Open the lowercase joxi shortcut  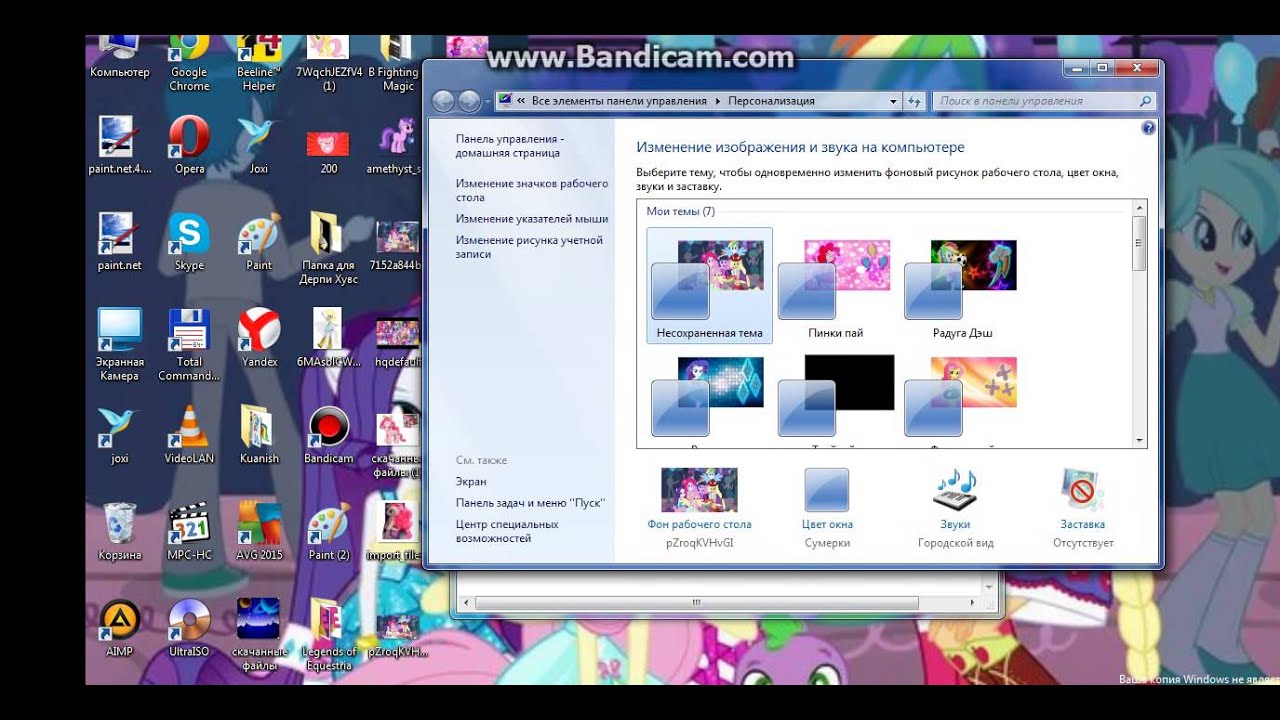pyautogui.click(x=119, y=435)
